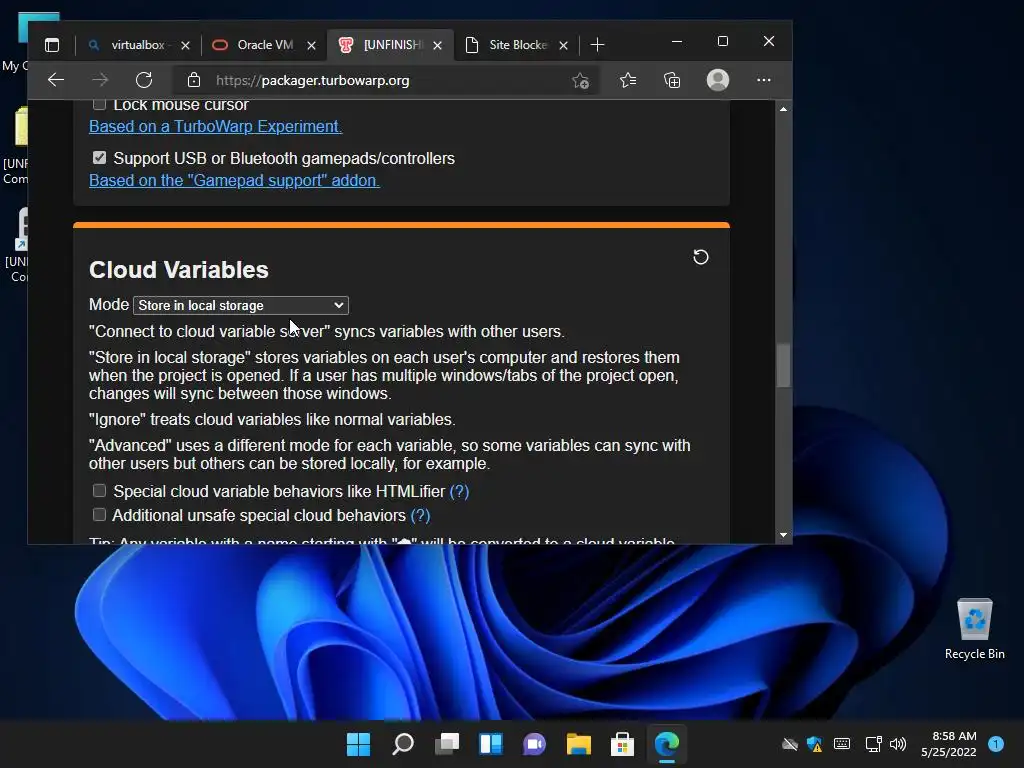The height and width of the screenshot is (768, 1024).
Task: View site information lock icon
Action: (194, 80)
